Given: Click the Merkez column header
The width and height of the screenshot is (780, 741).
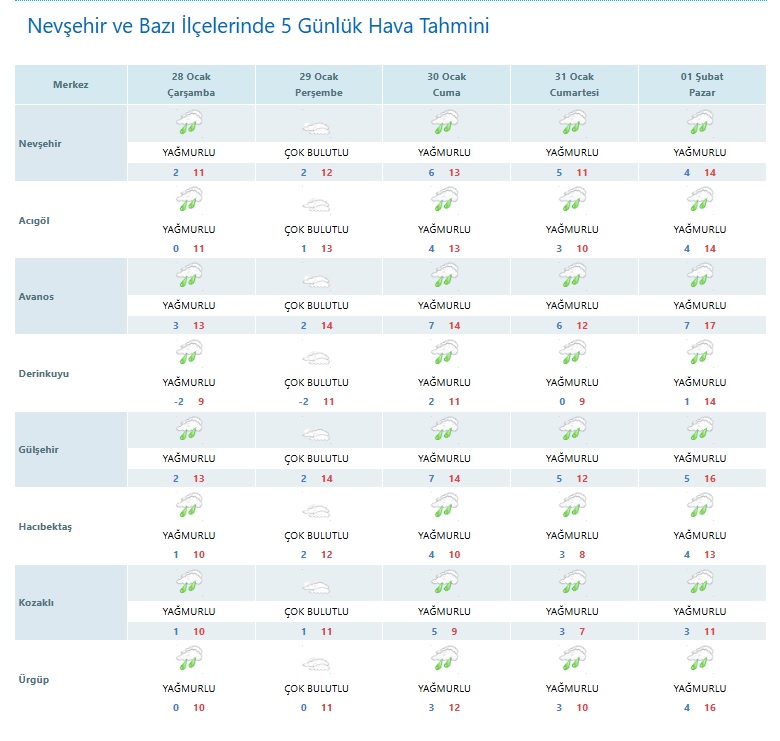Looking at the screenshot, I should point(71,85).
